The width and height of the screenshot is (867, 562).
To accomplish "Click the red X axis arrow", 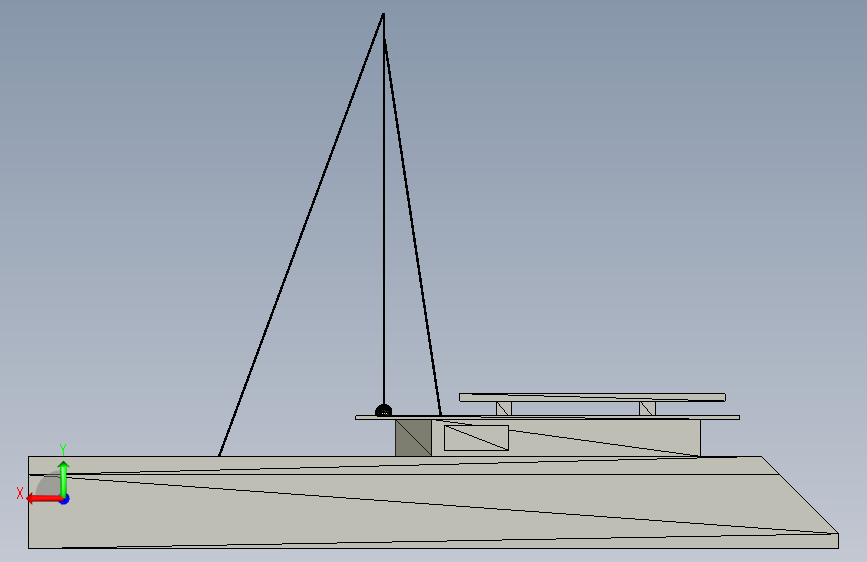I will coord(43,499).
